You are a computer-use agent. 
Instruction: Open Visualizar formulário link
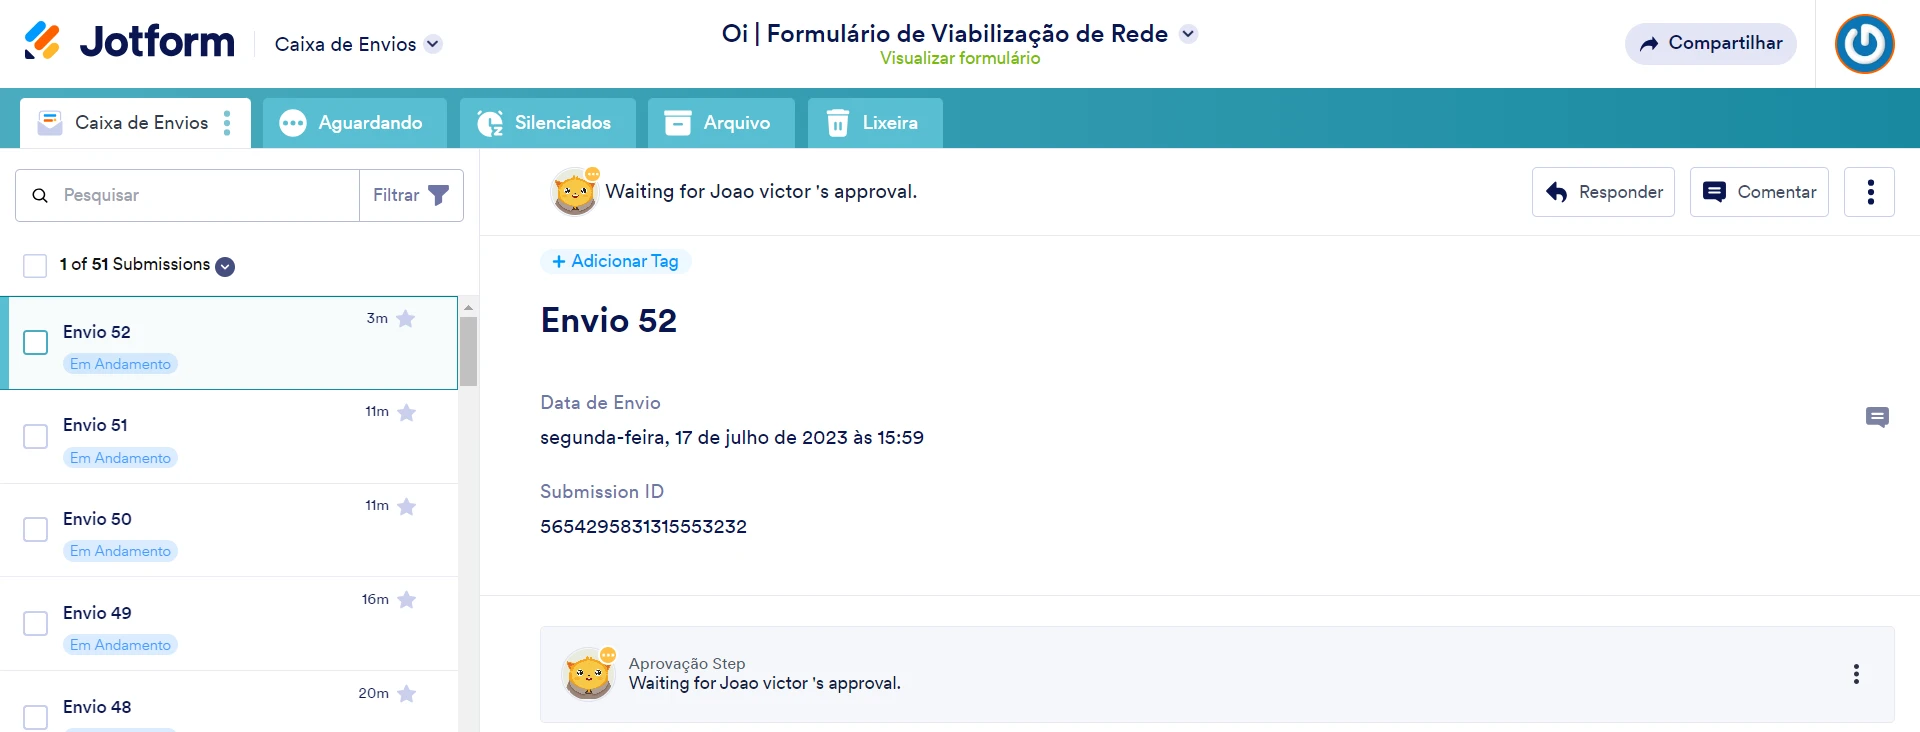click(x=960, y=58)
